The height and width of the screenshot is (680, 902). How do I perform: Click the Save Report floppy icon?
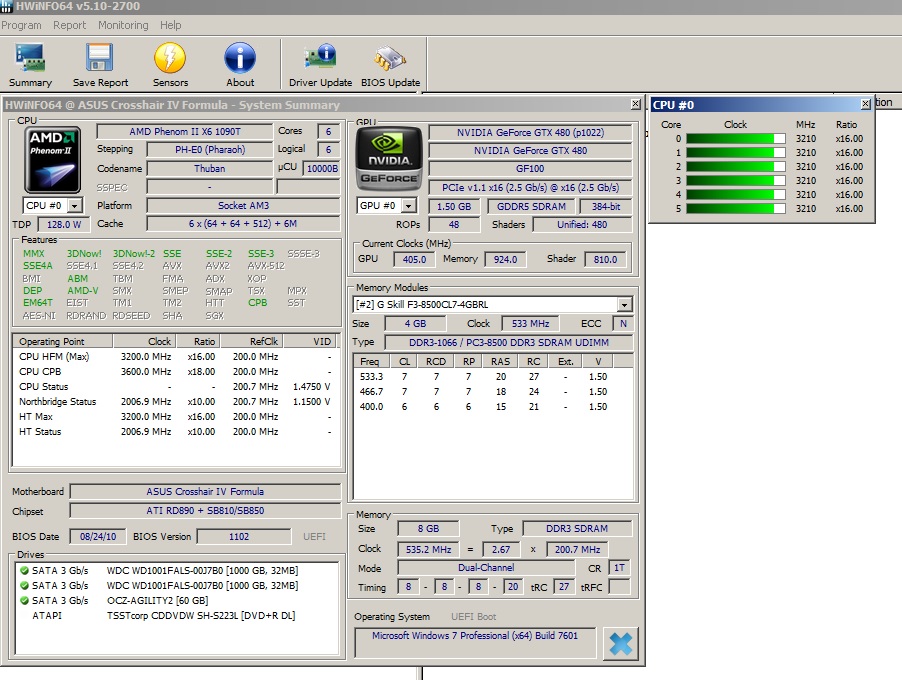[100, 64]
